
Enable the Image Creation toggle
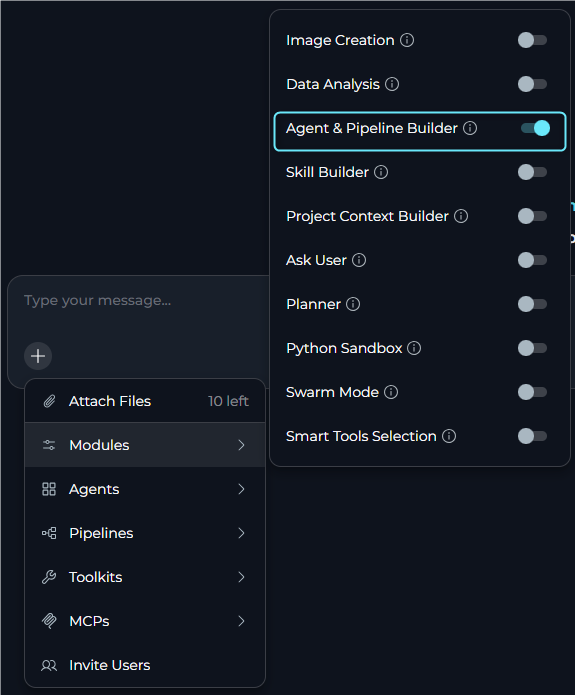click(532, 40)
